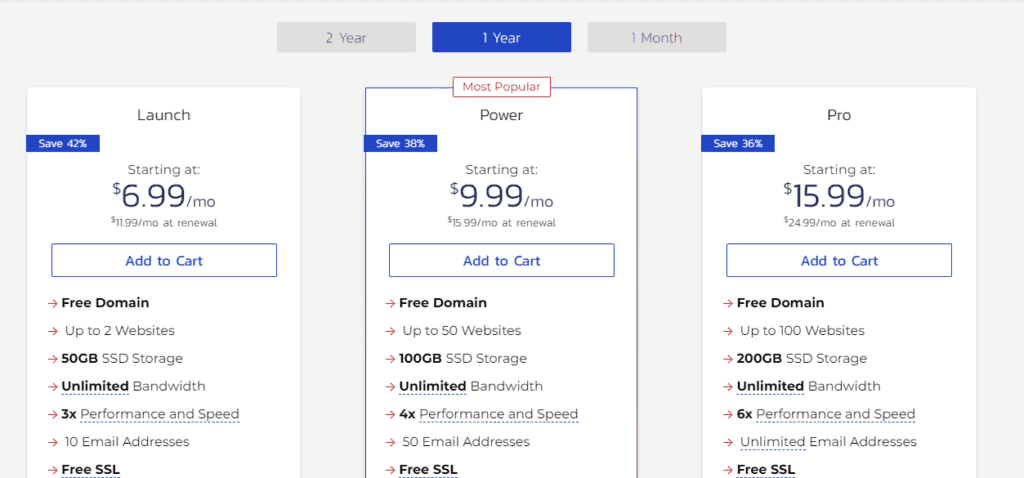The image size is (1024, 478).
Task: Click the Save 42% badge on Launch
Action: click(x=63, y=143)
